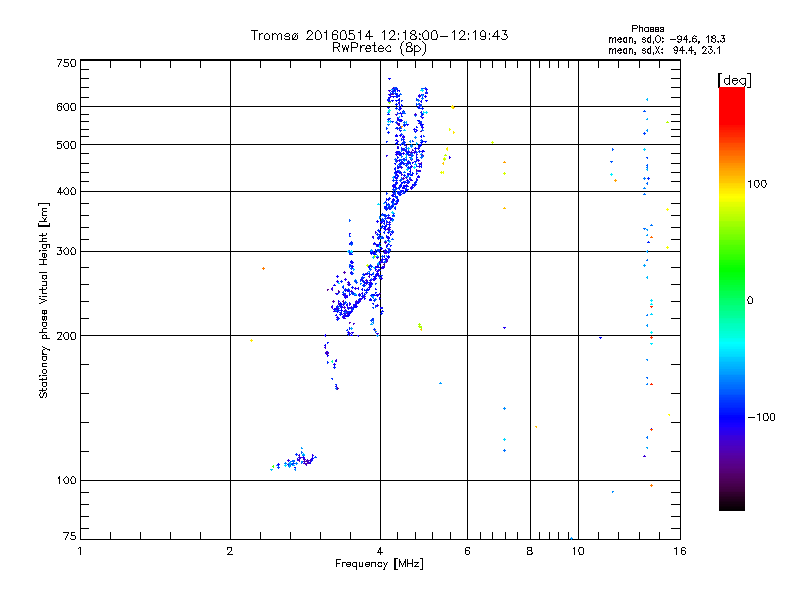Viewport: 800px width, 600px height.
Task: Click the colorbar tick label "100"
Action: click(x=757, y=184)
